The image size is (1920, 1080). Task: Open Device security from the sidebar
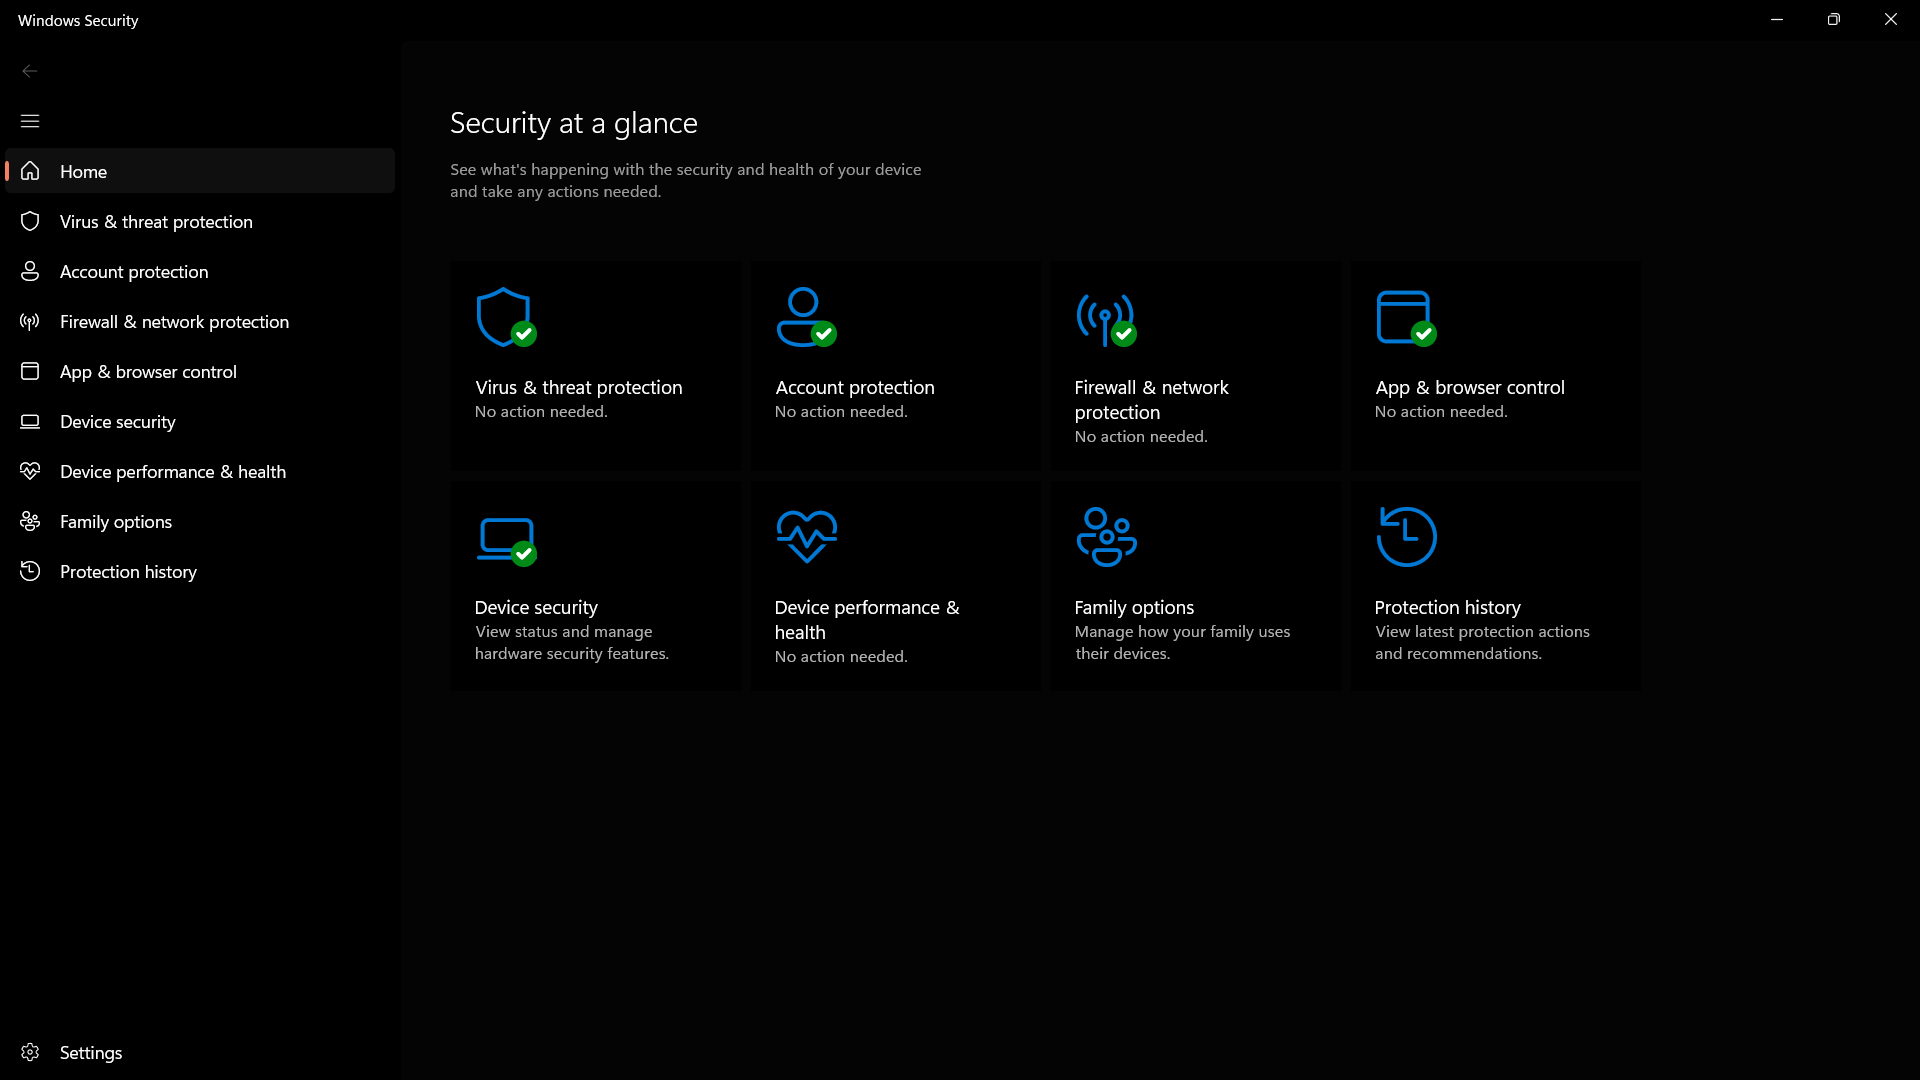[117, 421]
